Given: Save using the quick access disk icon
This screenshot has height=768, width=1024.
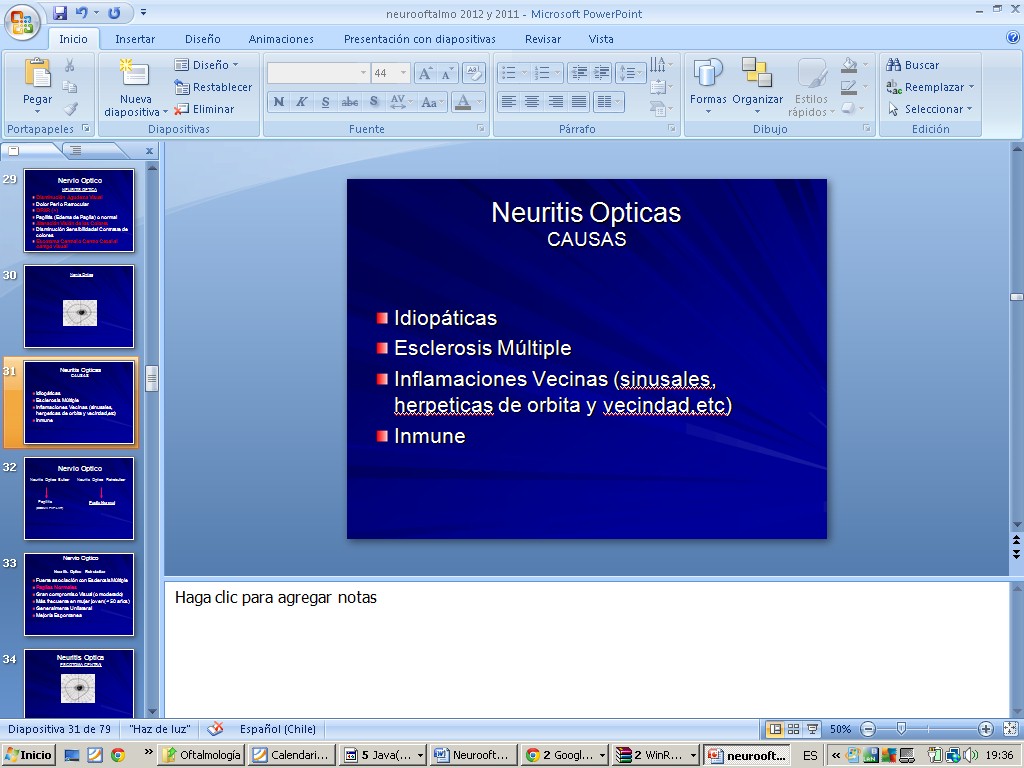Looking at the screenshot, I should 60,13.
